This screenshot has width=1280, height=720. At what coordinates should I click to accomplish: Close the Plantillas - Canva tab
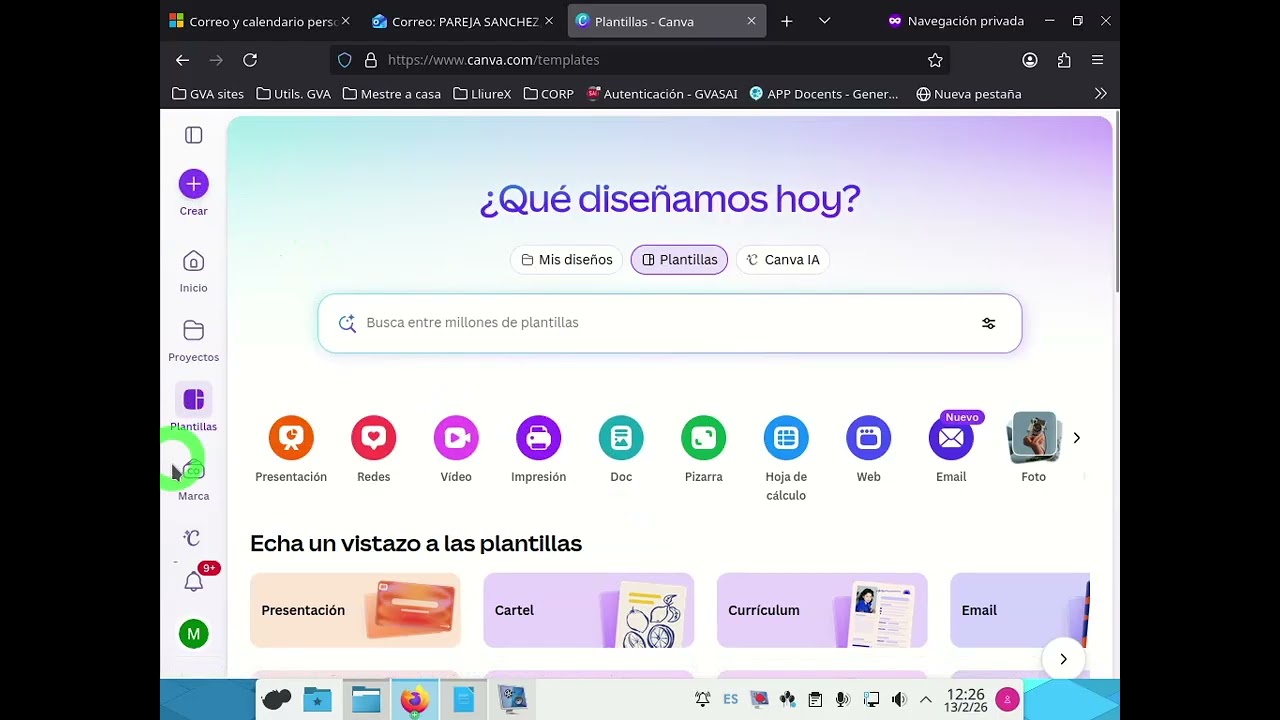pos(751,21)
